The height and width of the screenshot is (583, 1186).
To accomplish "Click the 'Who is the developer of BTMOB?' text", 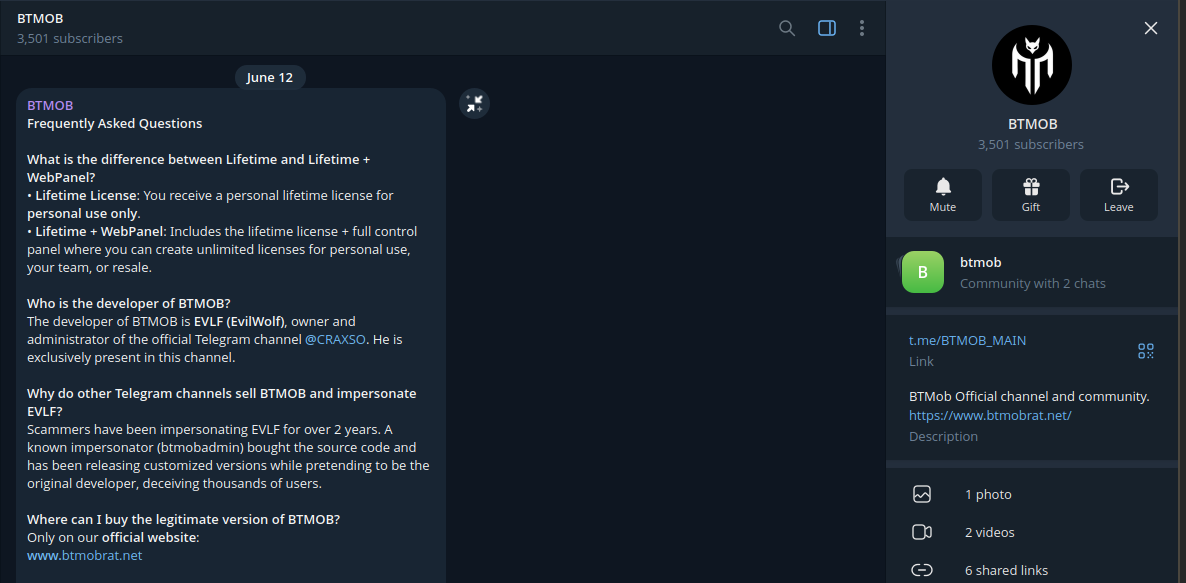I will tap(129, 303).
